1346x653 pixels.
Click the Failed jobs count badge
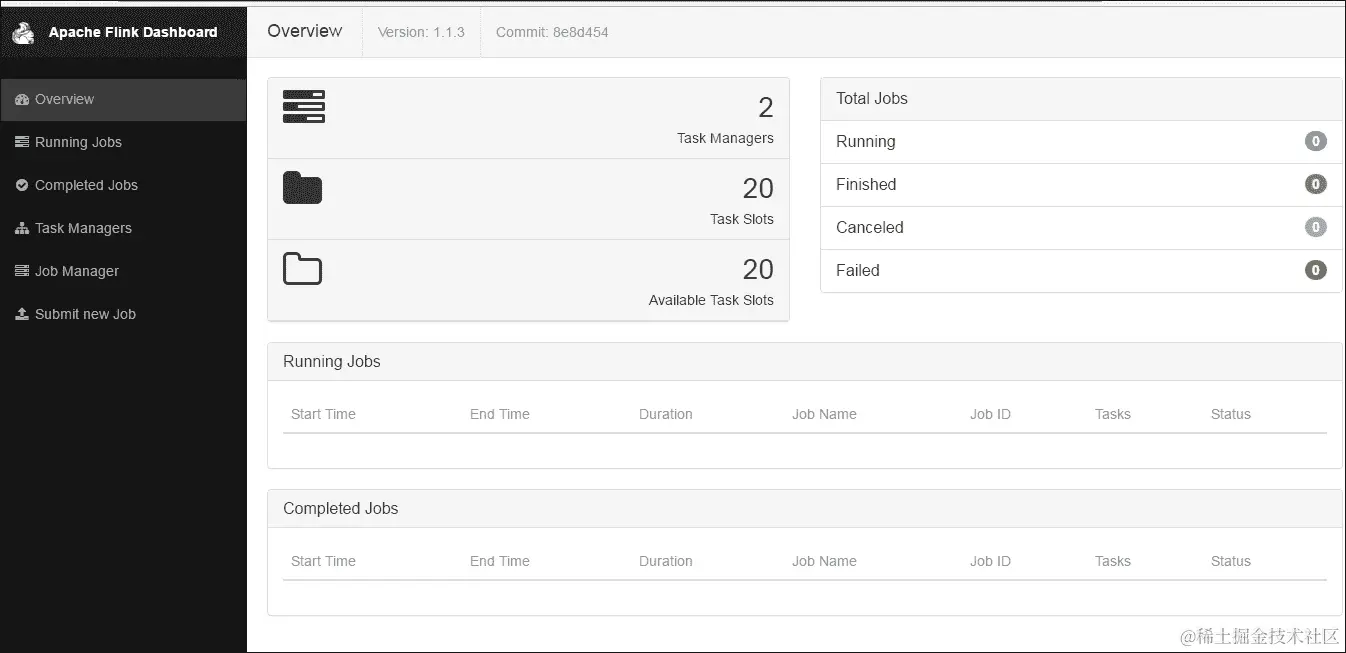(1315, 270)
